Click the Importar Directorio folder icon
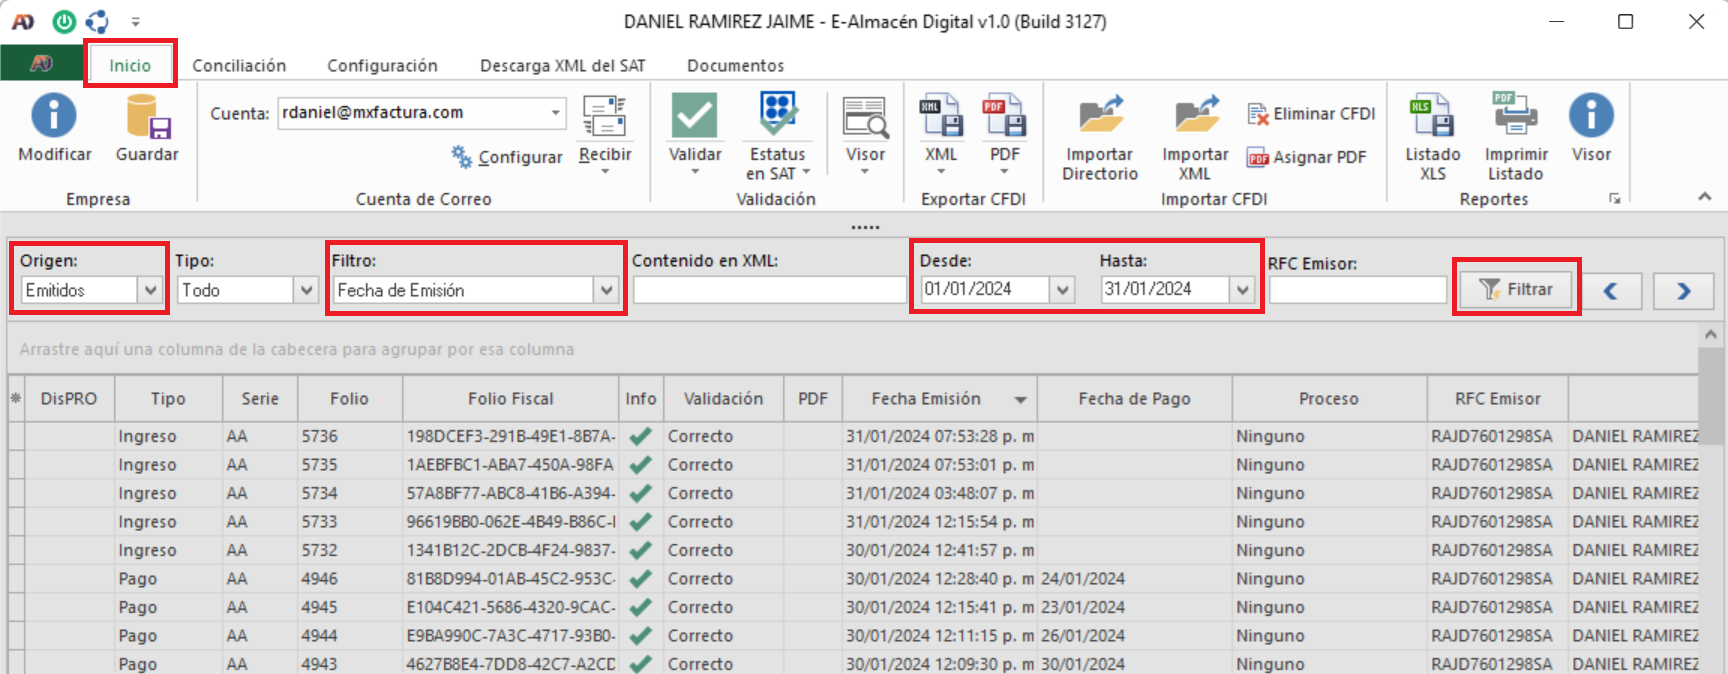This screenshot has width=1728, height=674. 1100,116
